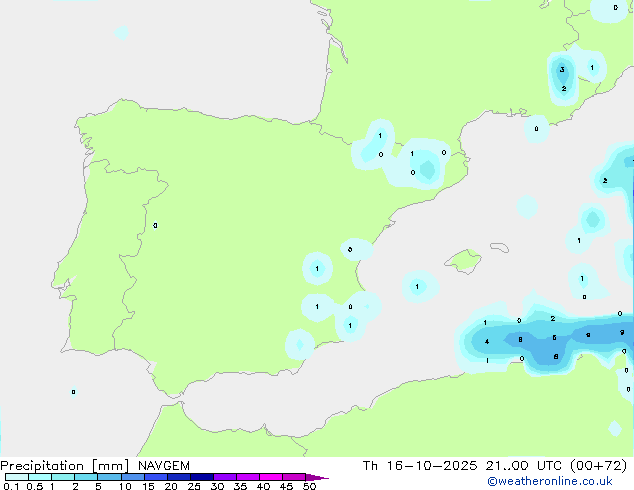Click the '0.1' label on the legend scale
The image size is (634, 490).
click(11, 486)
